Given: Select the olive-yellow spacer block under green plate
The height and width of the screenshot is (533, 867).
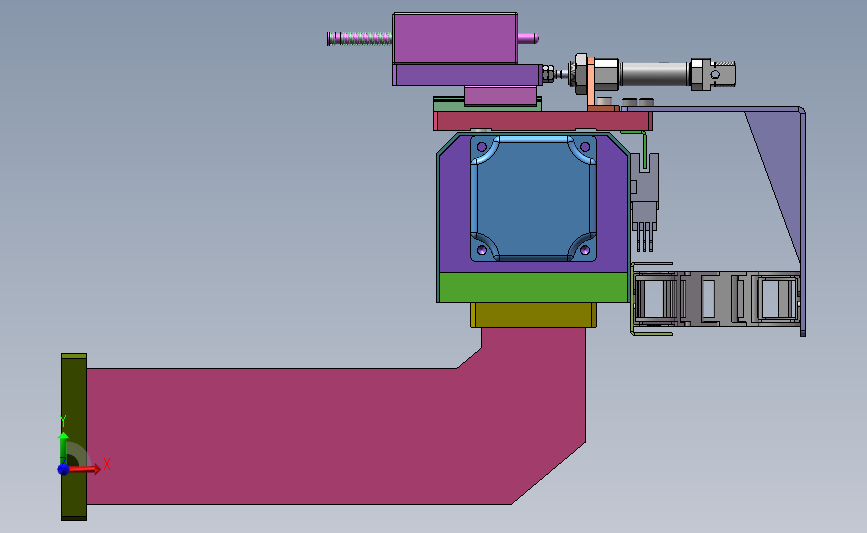Looking at the screenshot, I should (533, 315).
